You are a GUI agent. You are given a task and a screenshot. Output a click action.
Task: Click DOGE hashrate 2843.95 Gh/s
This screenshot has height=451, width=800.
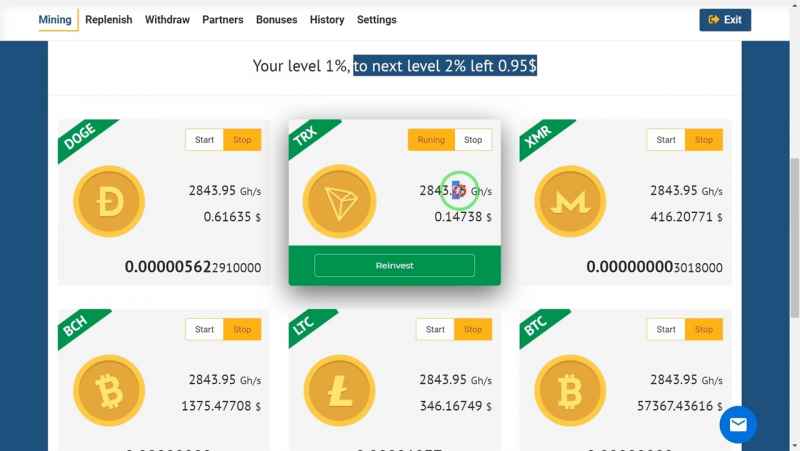click(225, 191)
